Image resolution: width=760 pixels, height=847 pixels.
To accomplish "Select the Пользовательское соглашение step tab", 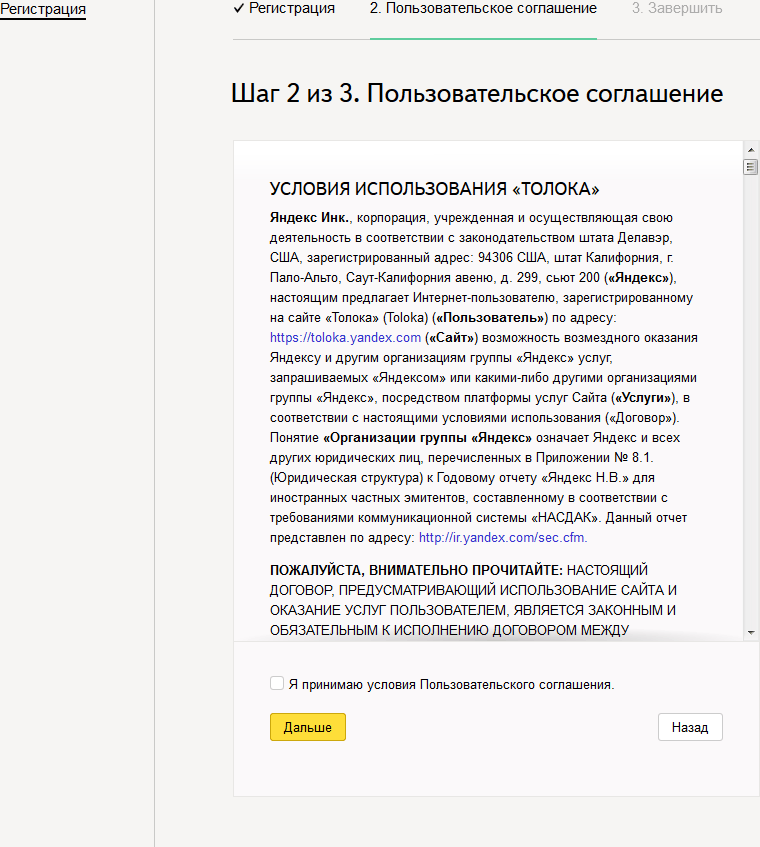I will [x=483, y=9].
